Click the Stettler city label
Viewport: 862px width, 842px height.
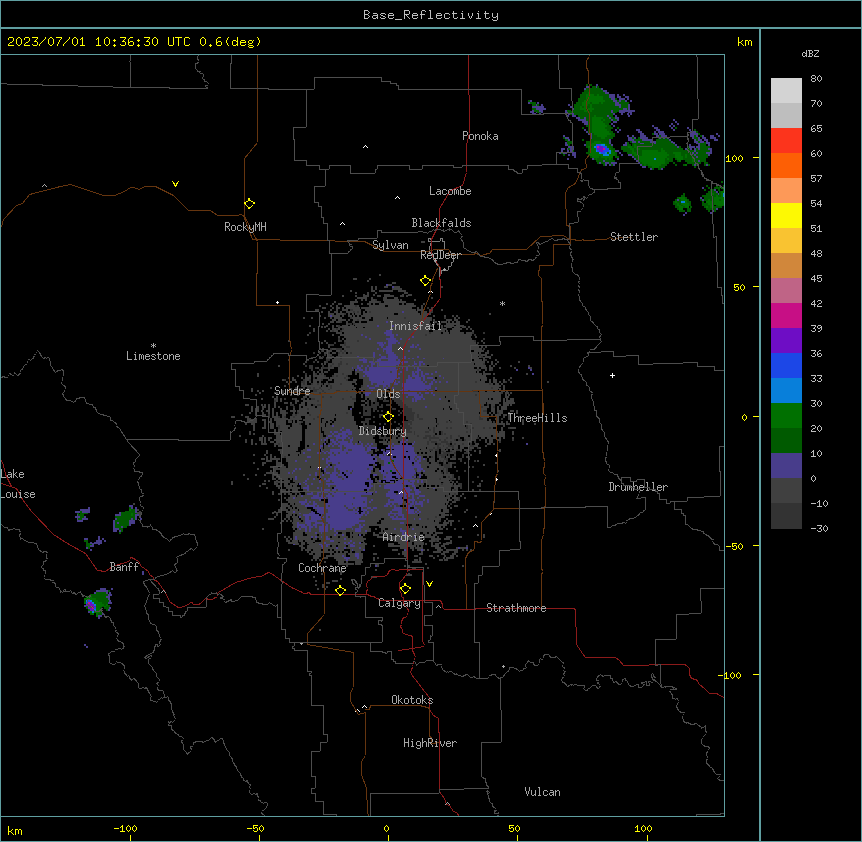(x=634, y=237)
